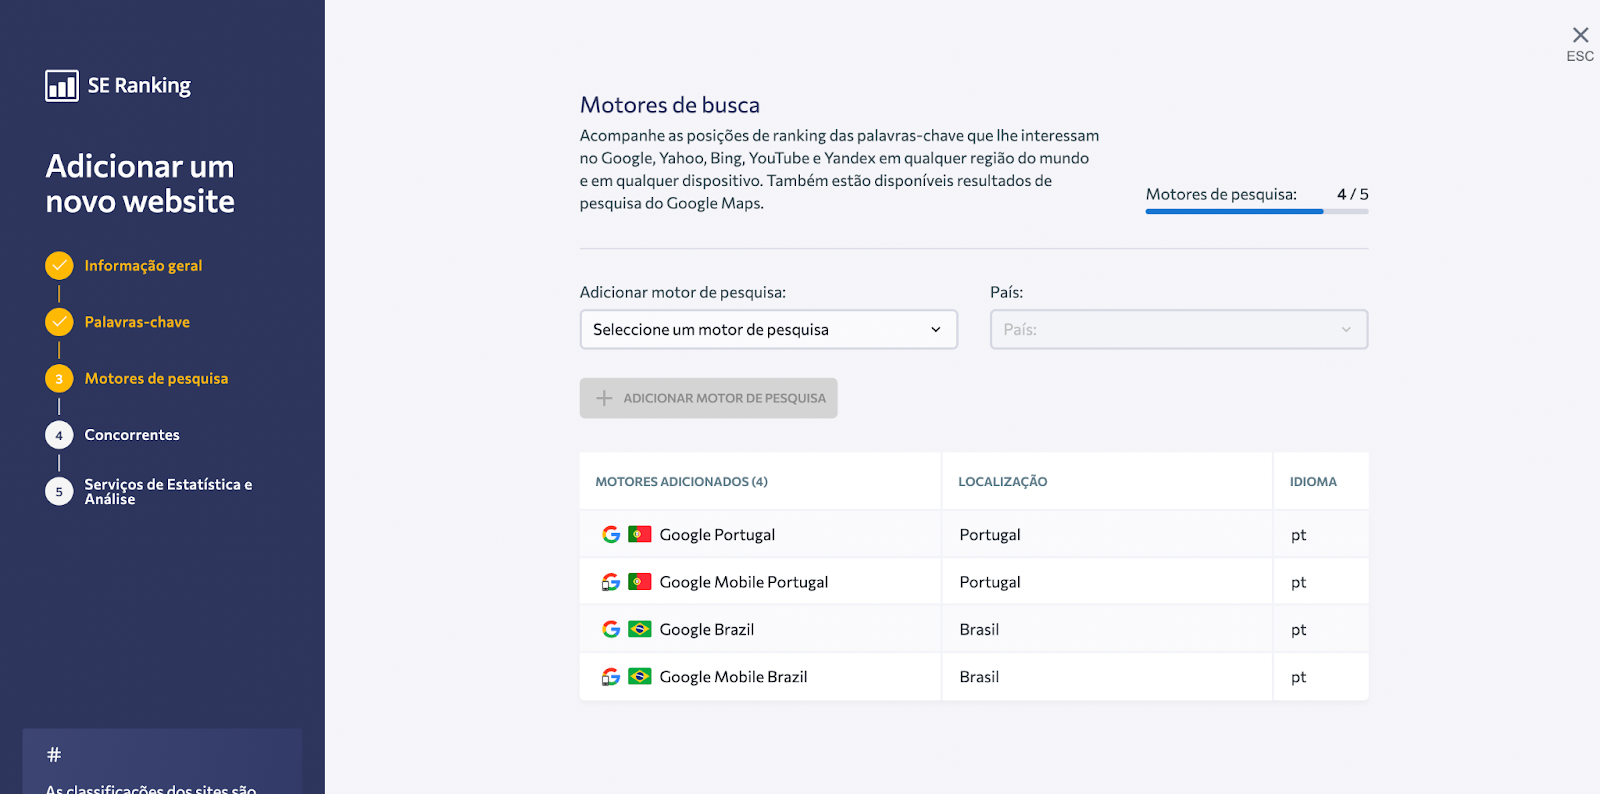Click the Motores de busca heading
Image resolution: width=1600 pixels, height=794 pixels.
(670, 105)
